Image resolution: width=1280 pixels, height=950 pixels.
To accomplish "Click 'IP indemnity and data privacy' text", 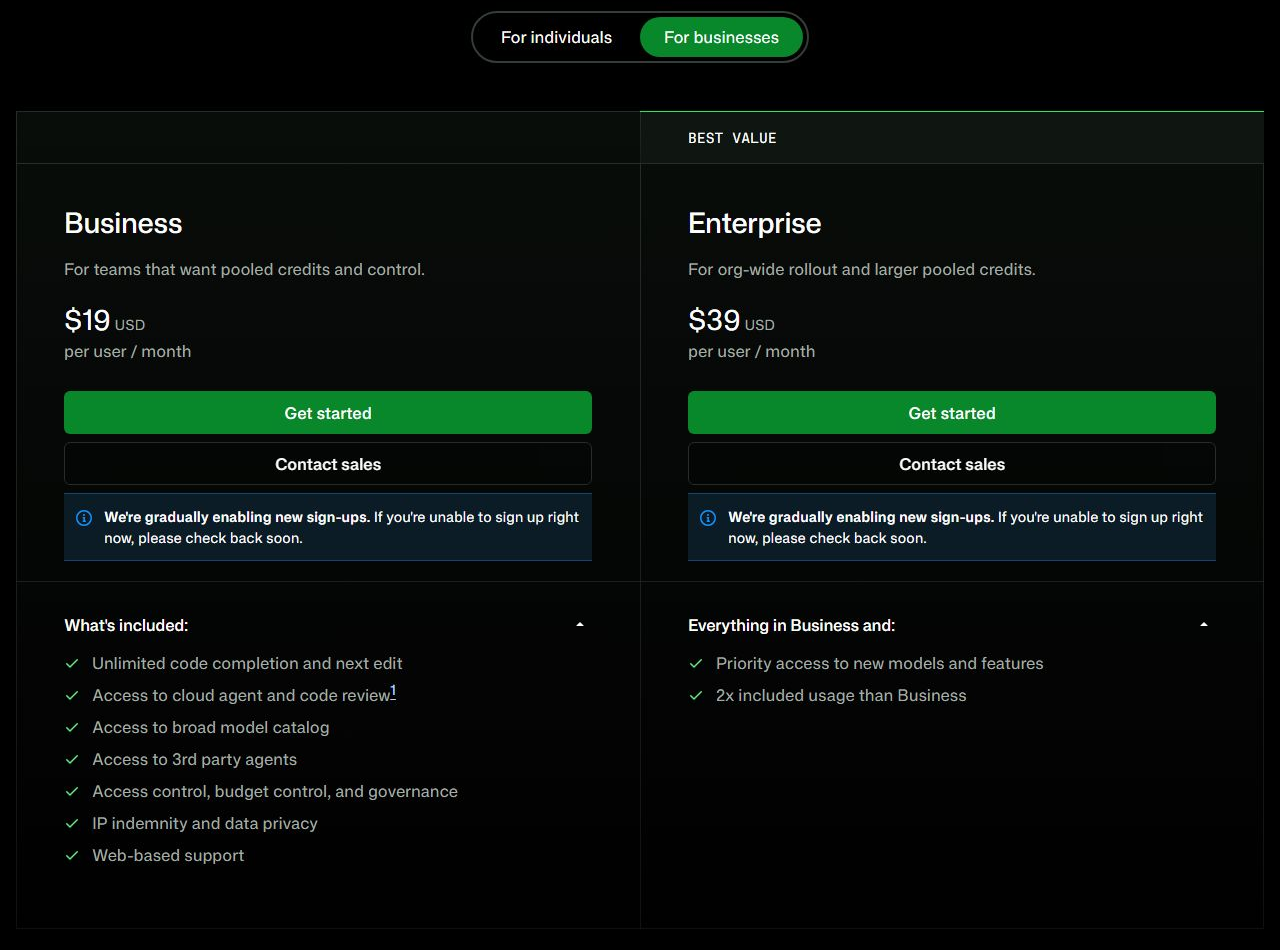I will (x=205, y=823).
